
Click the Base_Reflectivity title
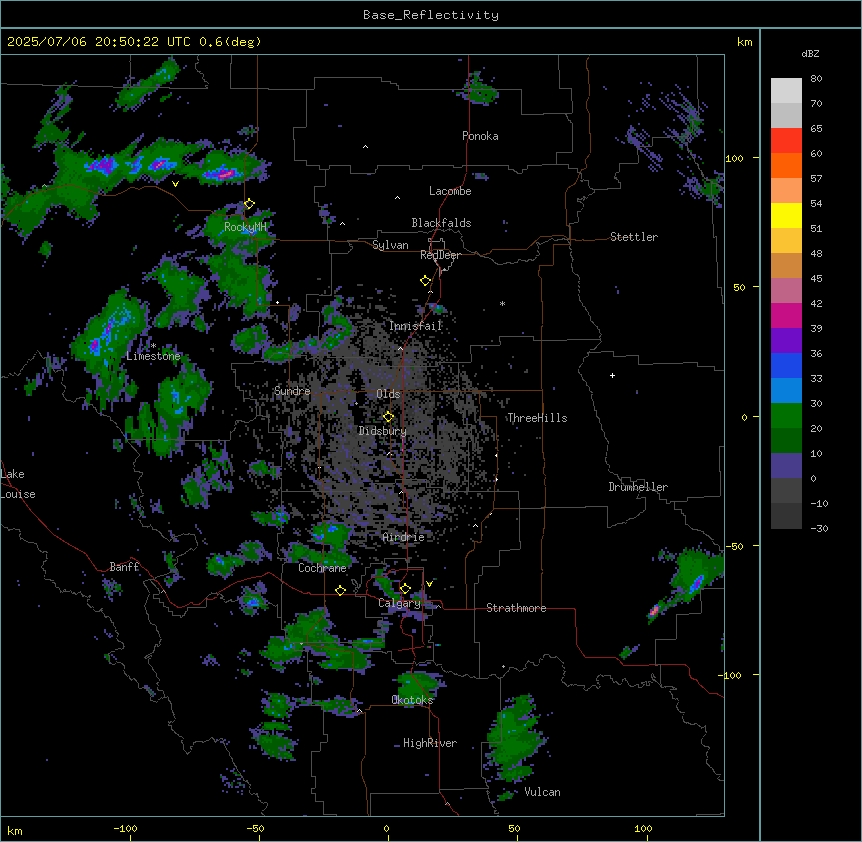431,15
